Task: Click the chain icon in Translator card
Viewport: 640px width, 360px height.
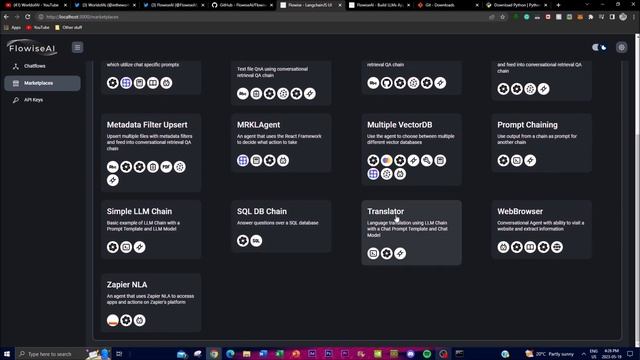Action: pos(400,253)
